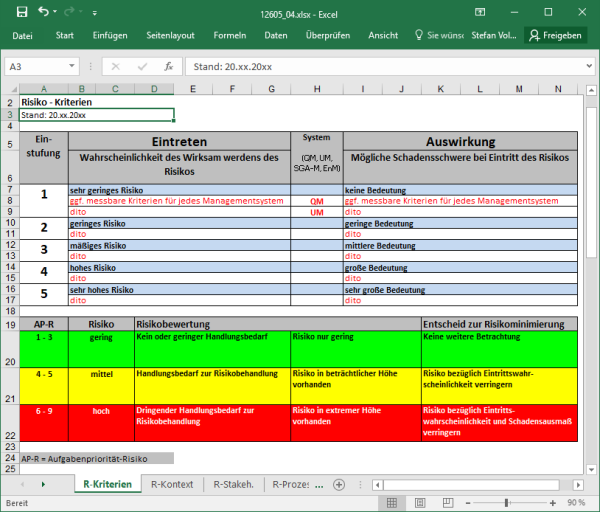This screenshot has width=600, height=512.
Task: Switch to the R-Kontext sheet tab
Action: tap(172, 485)
